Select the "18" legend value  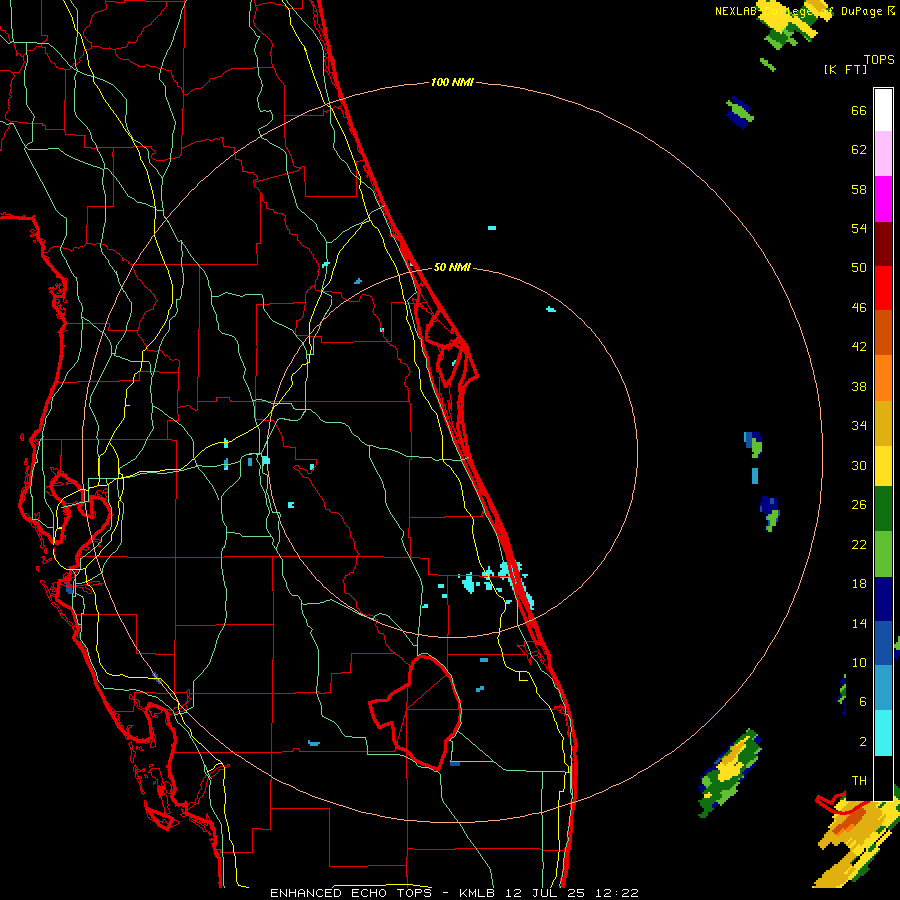point(859,584)
